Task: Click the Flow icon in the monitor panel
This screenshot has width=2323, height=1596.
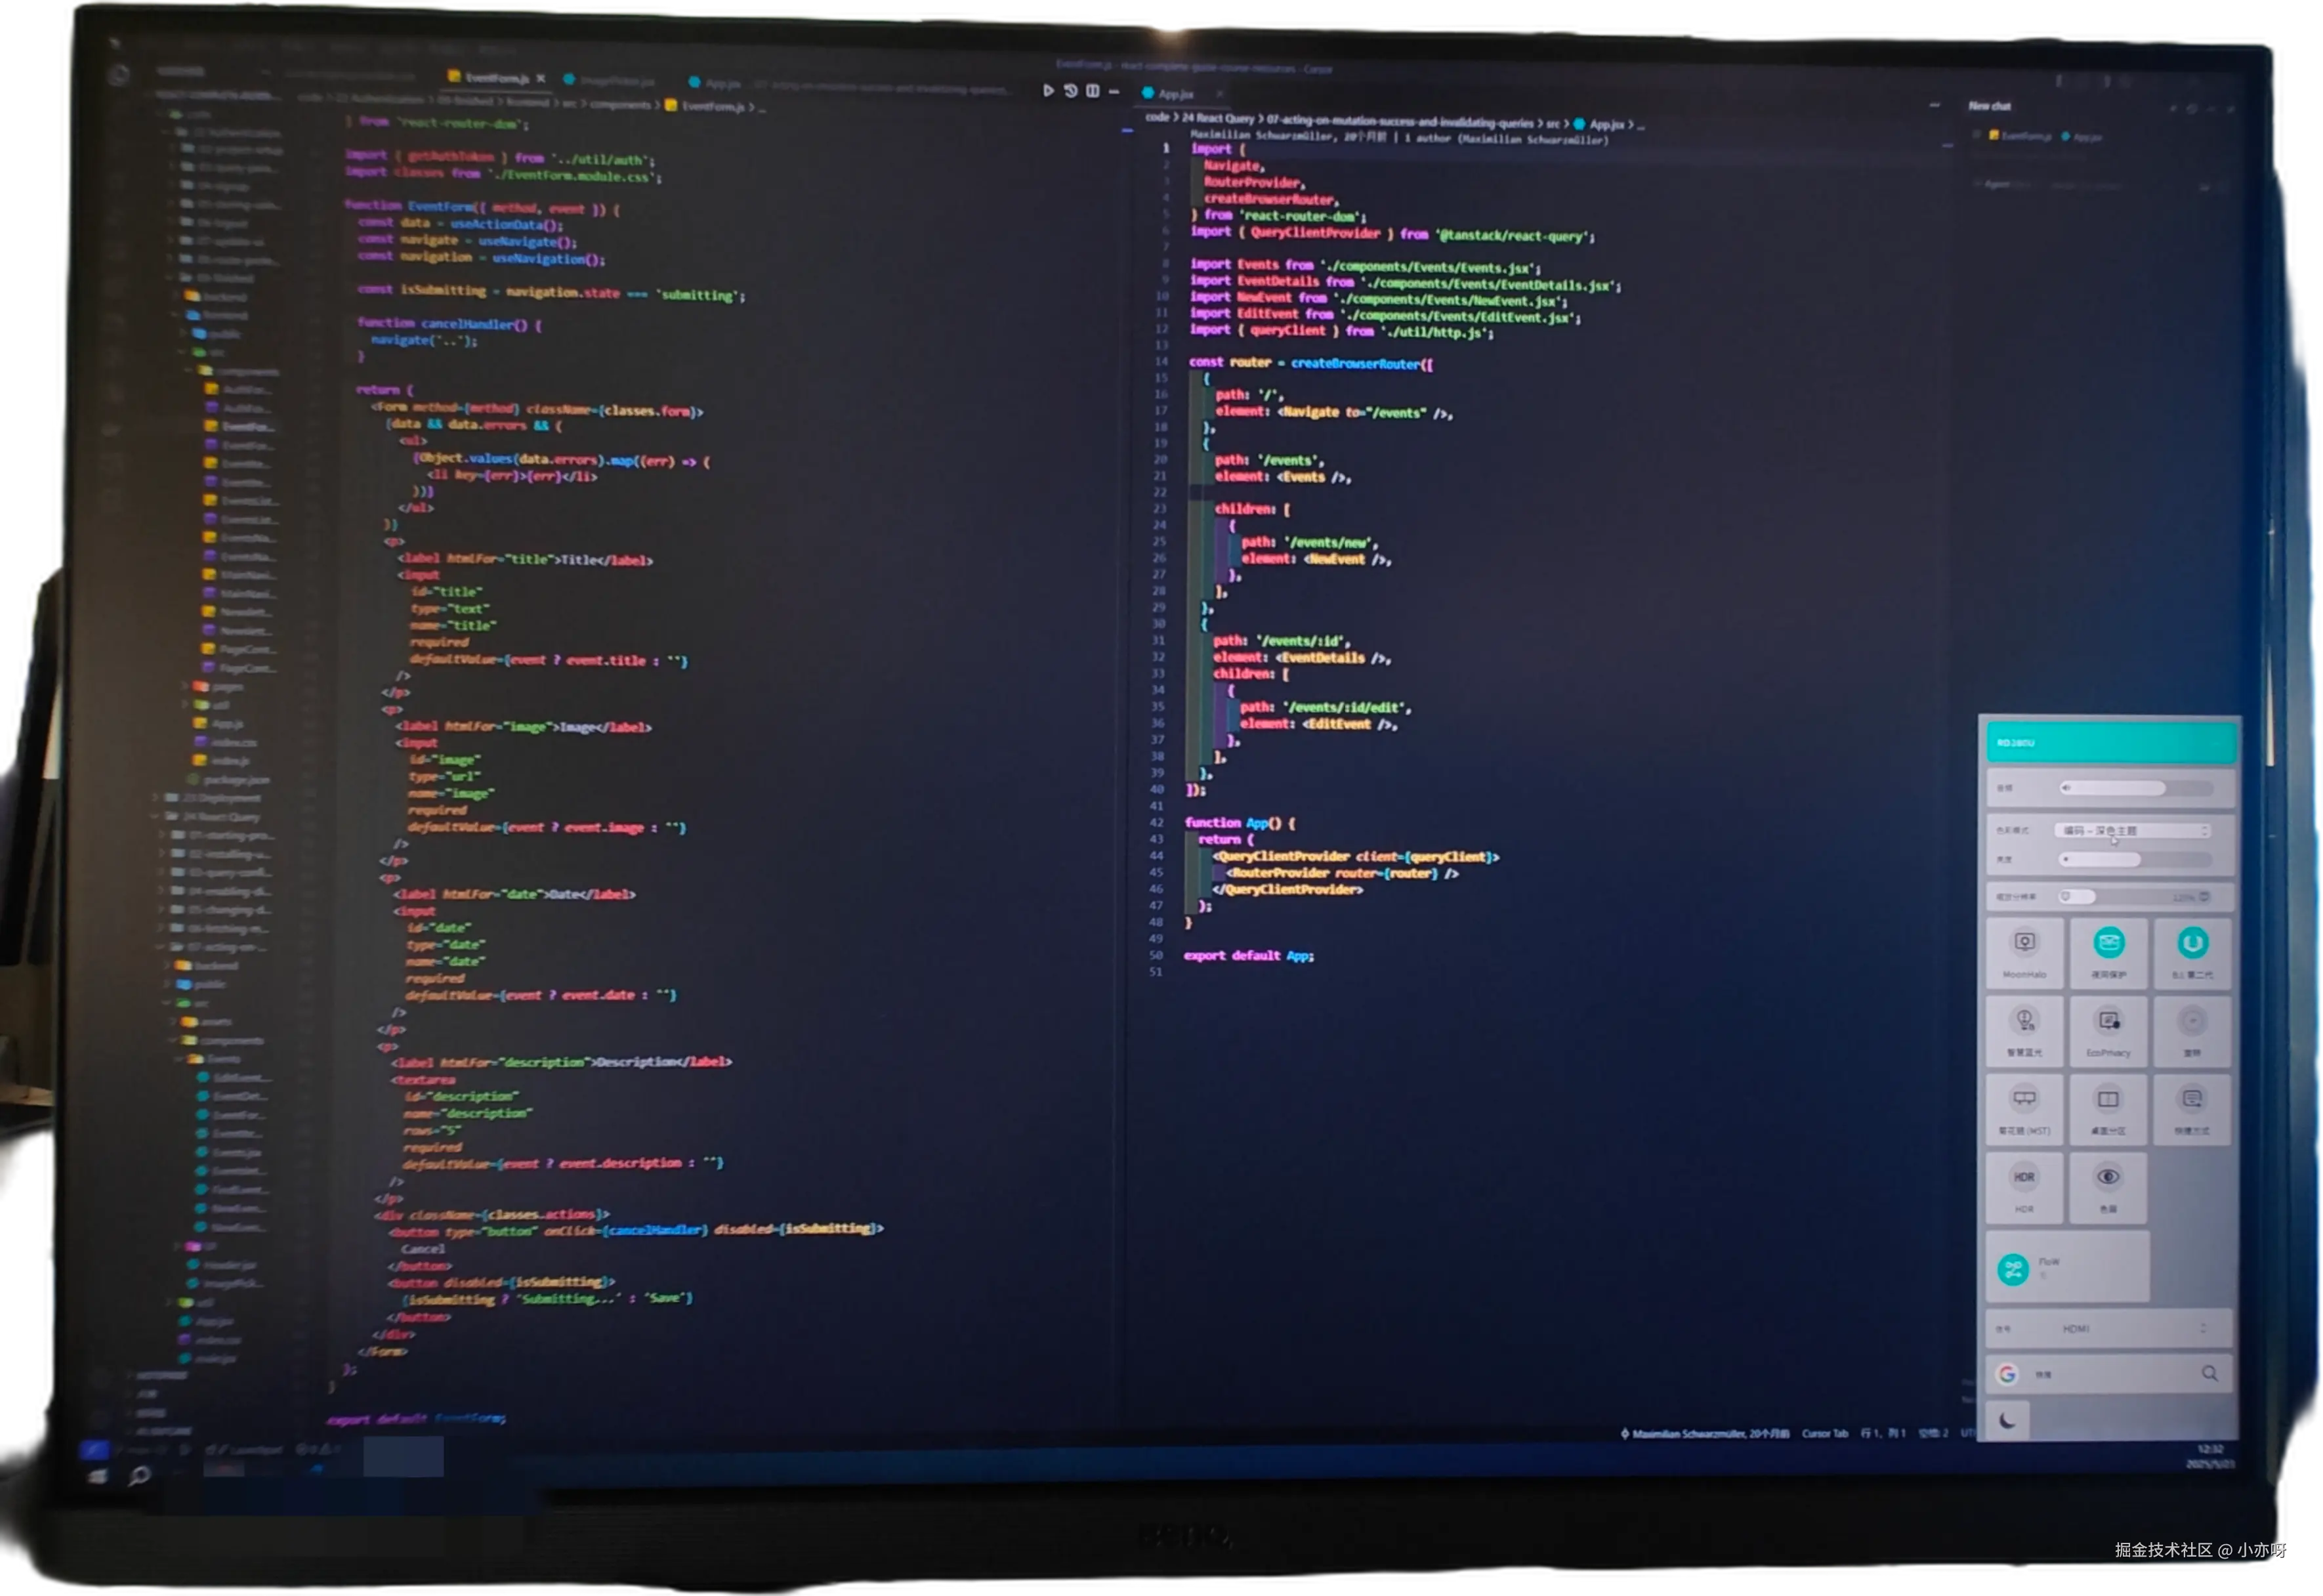Action: 2012,1269
